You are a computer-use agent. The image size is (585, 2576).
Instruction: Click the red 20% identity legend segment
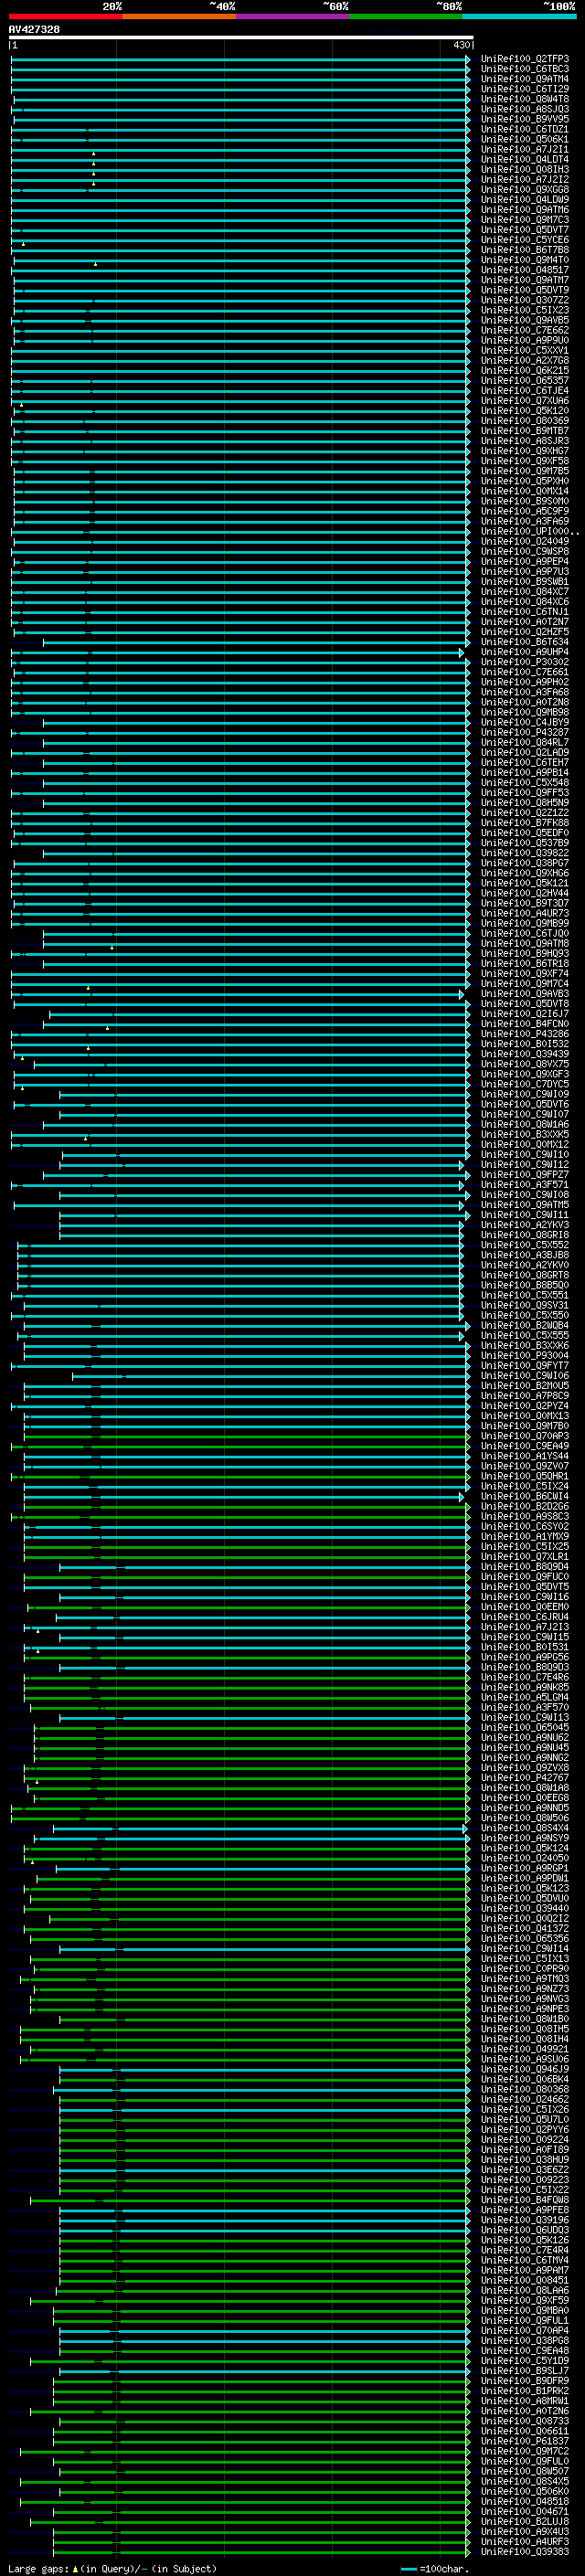65,17
